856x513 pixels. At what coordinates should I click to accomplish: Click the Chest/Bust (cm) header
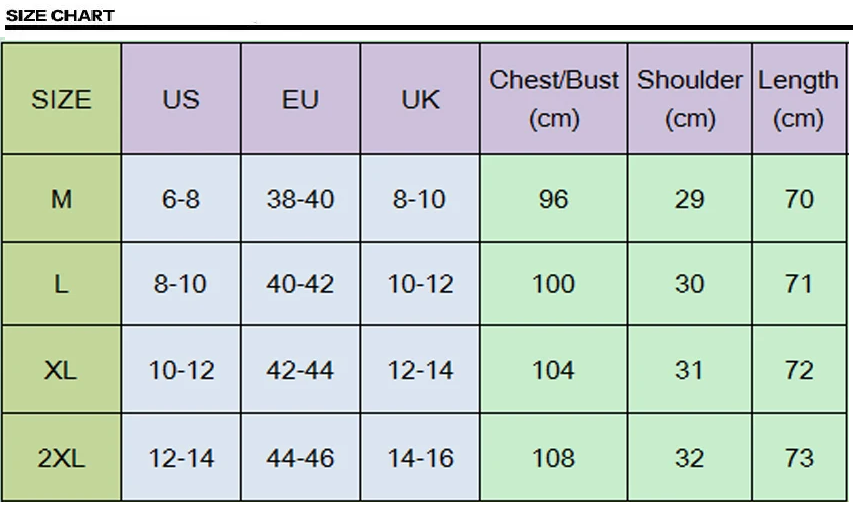[554, 99]
